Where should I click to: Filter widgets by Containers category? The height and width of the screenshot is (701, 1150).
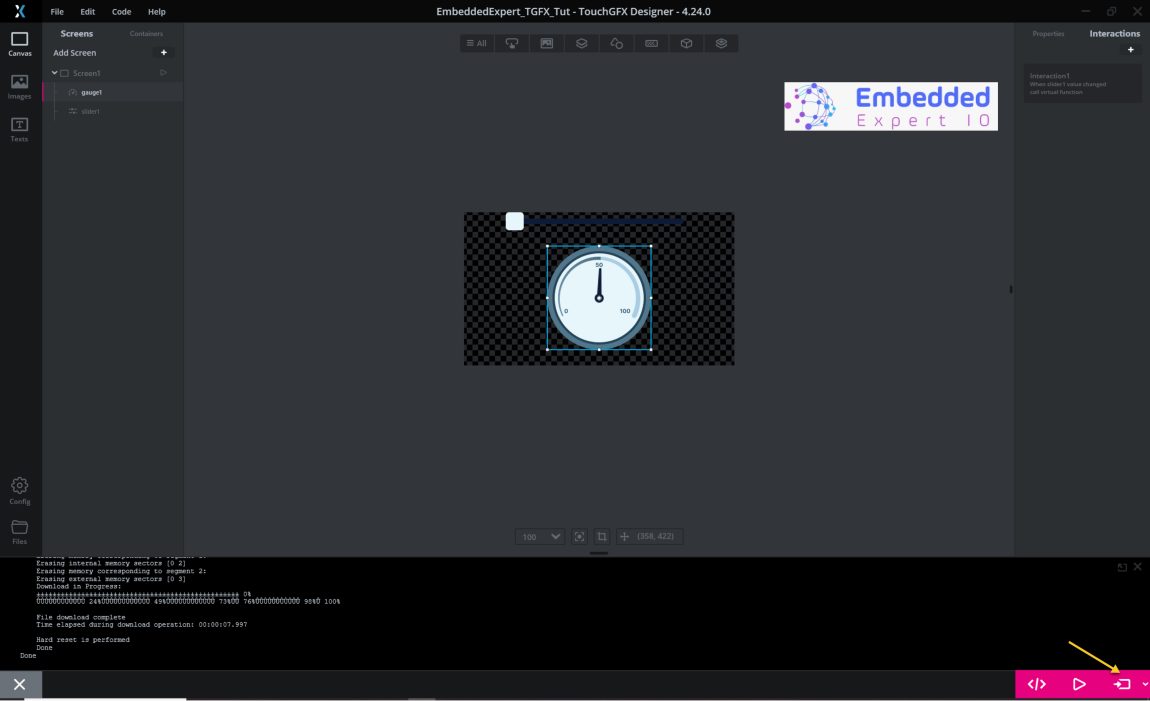582,43
